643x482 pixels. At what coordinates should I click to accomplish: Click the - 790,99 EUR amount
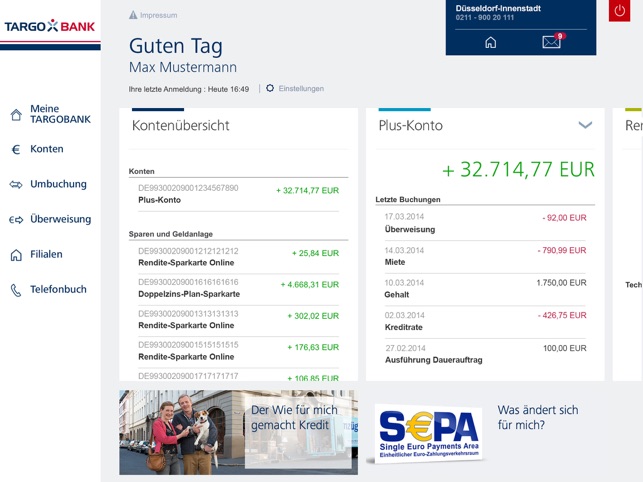[562, 250]
